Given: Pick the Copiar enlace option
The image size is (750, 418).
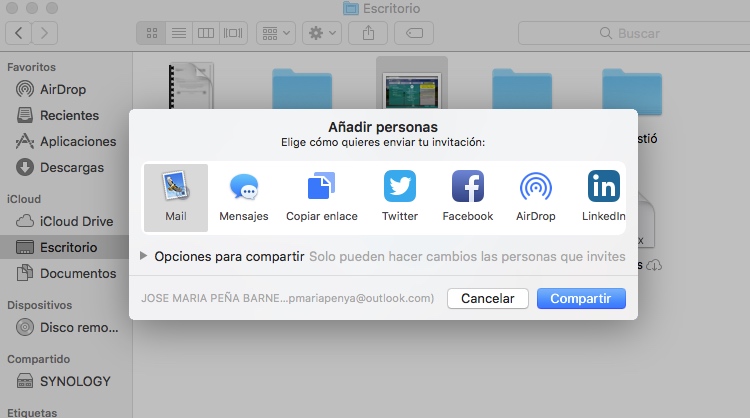Looking at the screenshot, I should 321,198.
